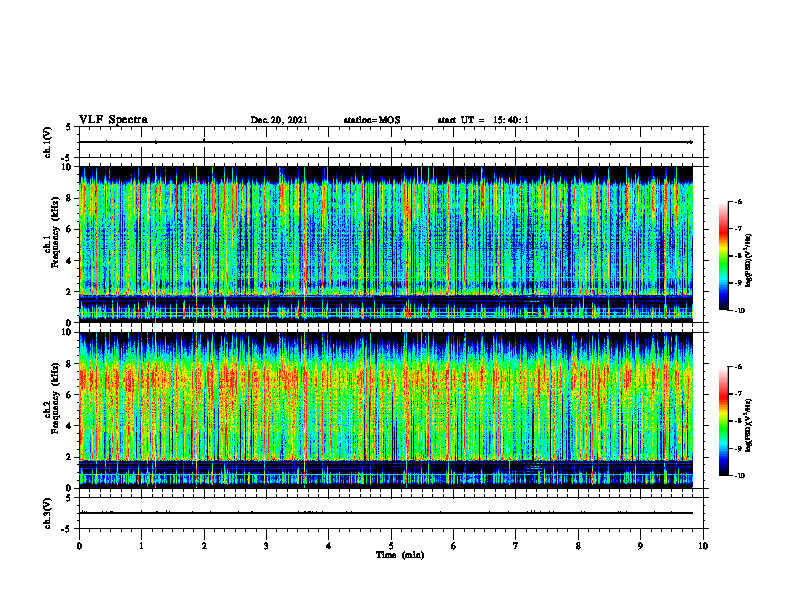Click the ch.1 PSD color bar

[724, 256]
